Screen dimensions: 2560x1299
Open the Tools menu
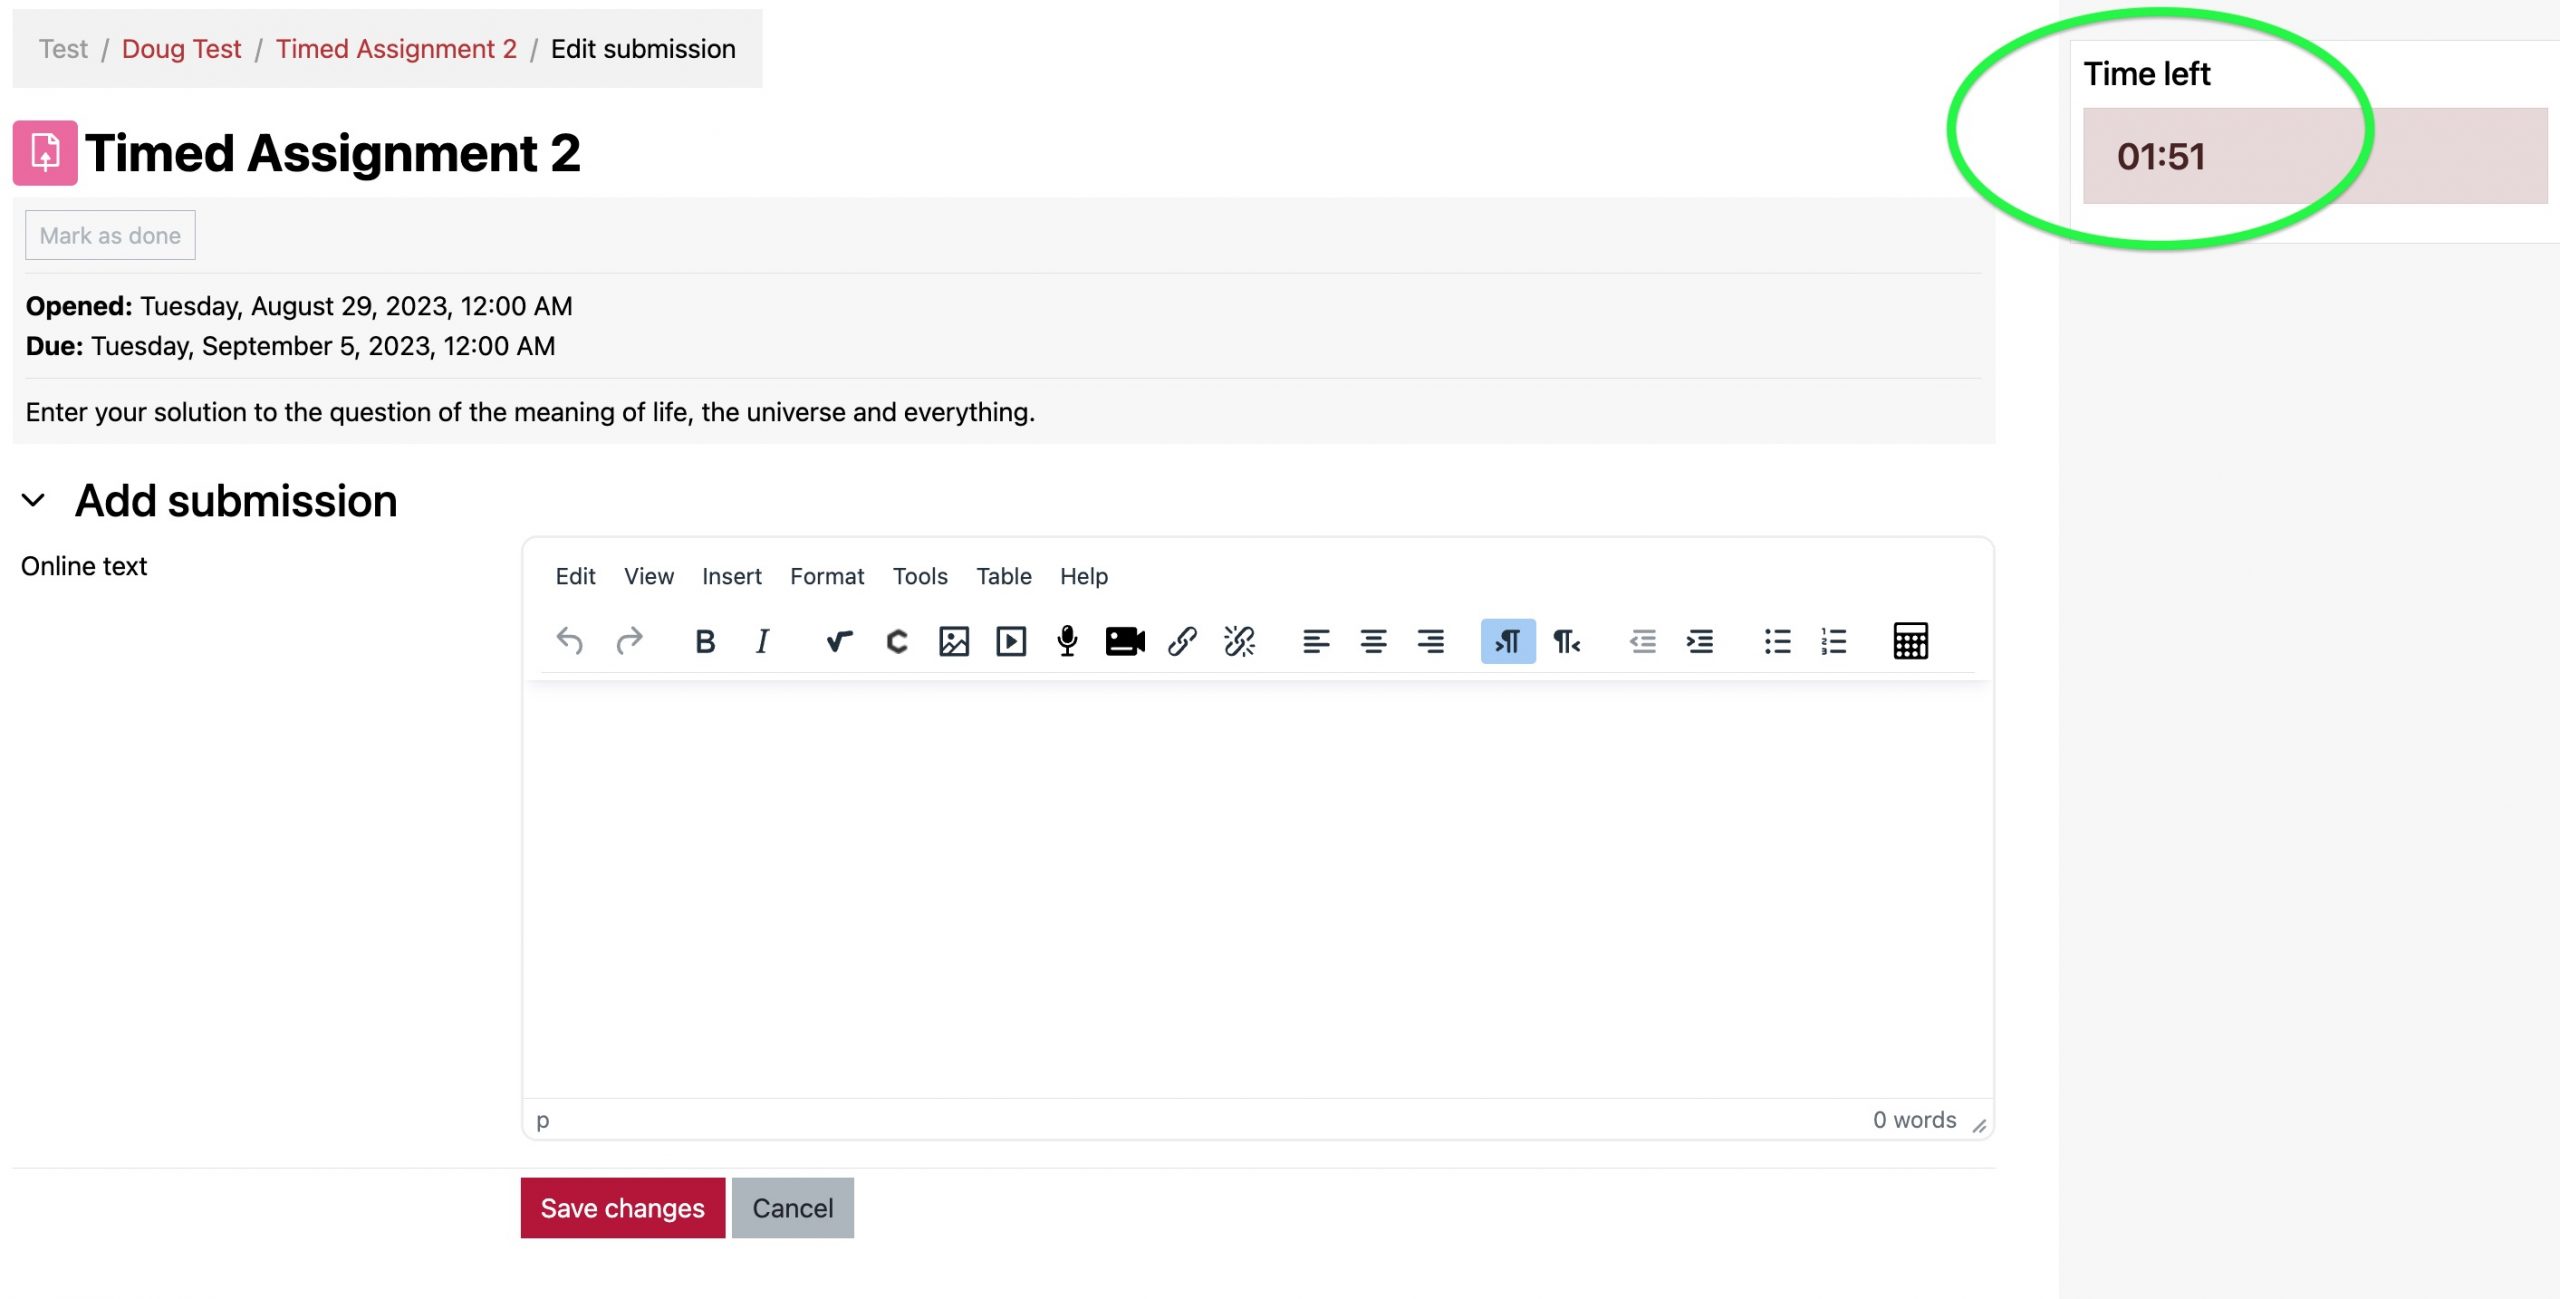click(921, 575)
